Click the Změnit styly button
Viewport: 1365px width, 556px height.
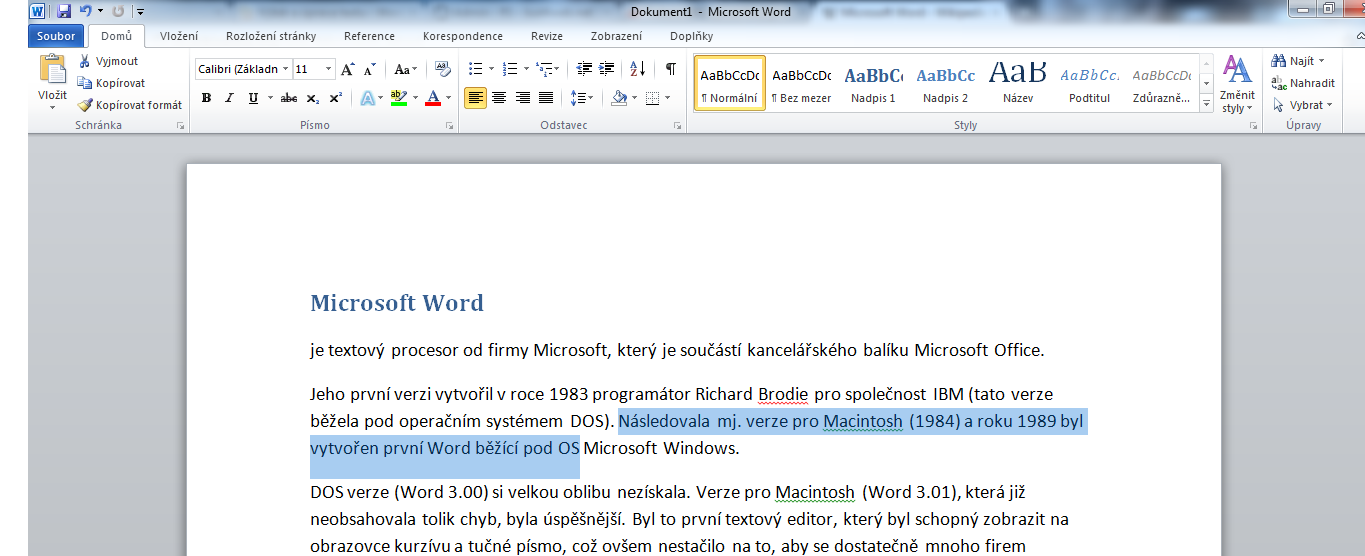point(1238,84)
